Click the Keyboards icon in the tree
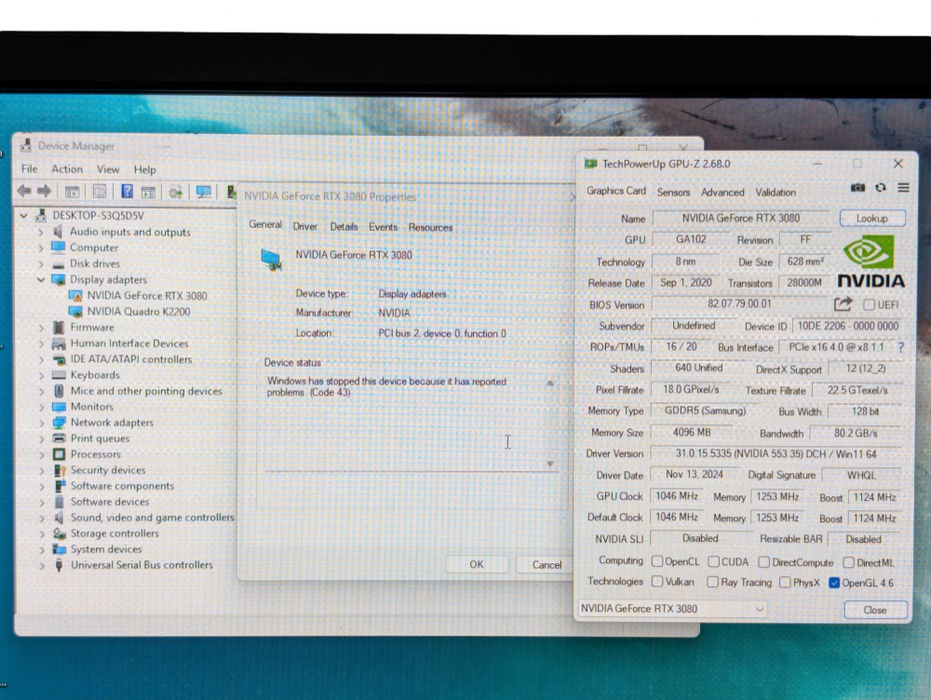Viewport: 931px width, 700px height. (58, 375)
